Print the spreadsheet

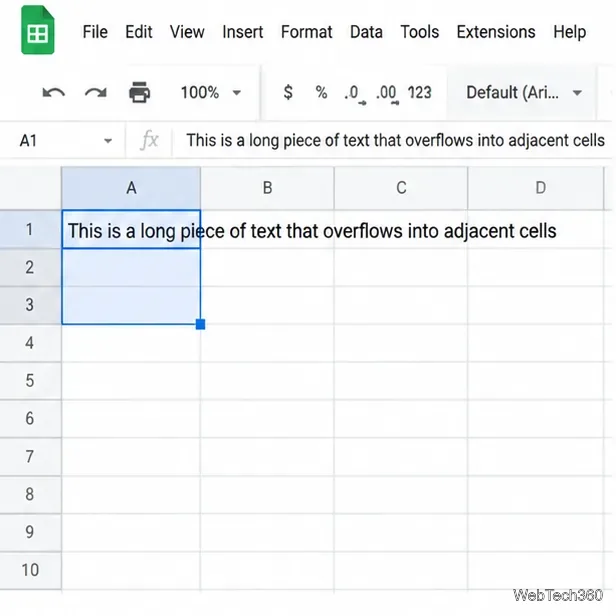click(139, 92)
